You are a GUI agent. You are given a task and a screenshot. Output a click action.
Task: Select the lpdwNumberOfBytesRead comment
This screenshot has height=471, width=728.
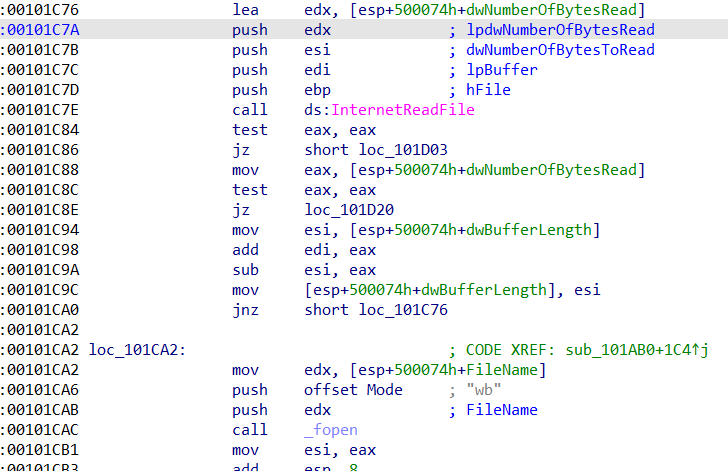pos(560,30)
